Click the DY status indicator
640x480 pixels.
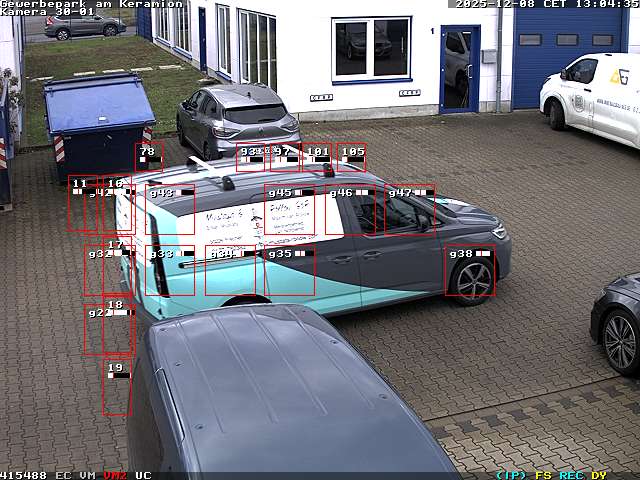(598, 475)
